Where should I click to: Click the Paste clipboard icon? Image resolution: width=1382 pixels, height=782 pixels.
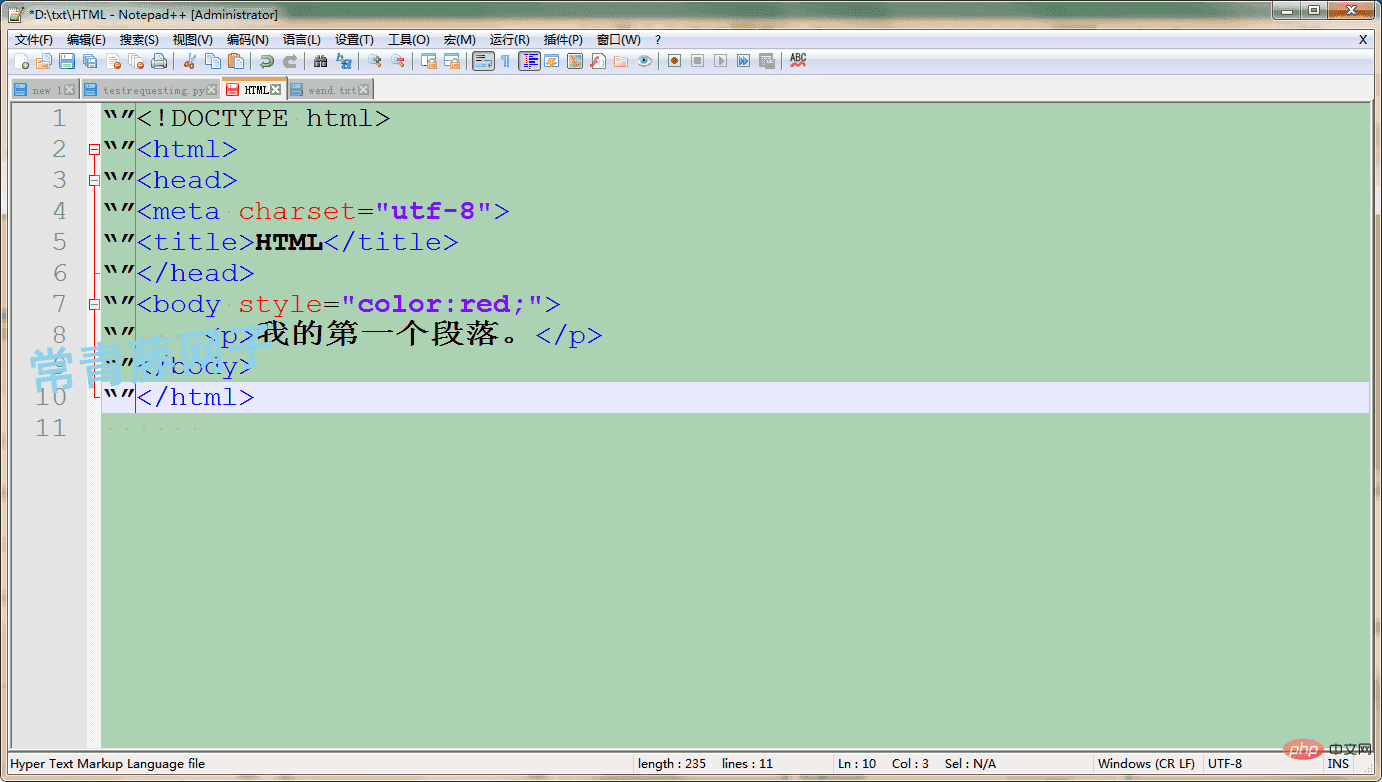pos(236,61)
